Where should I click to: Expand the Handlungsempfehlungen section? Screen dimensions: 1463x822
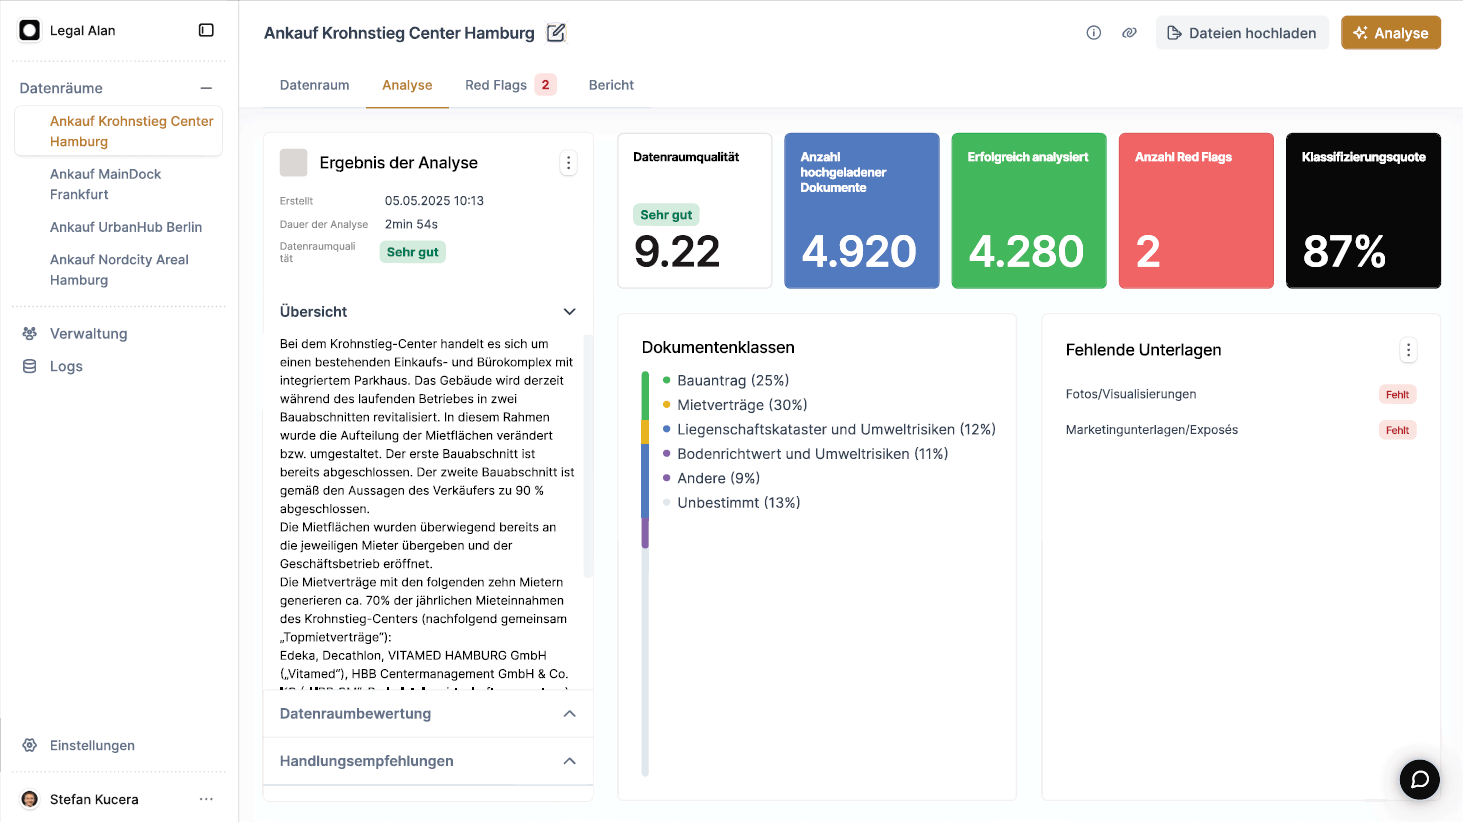click(x=569, y=761)
